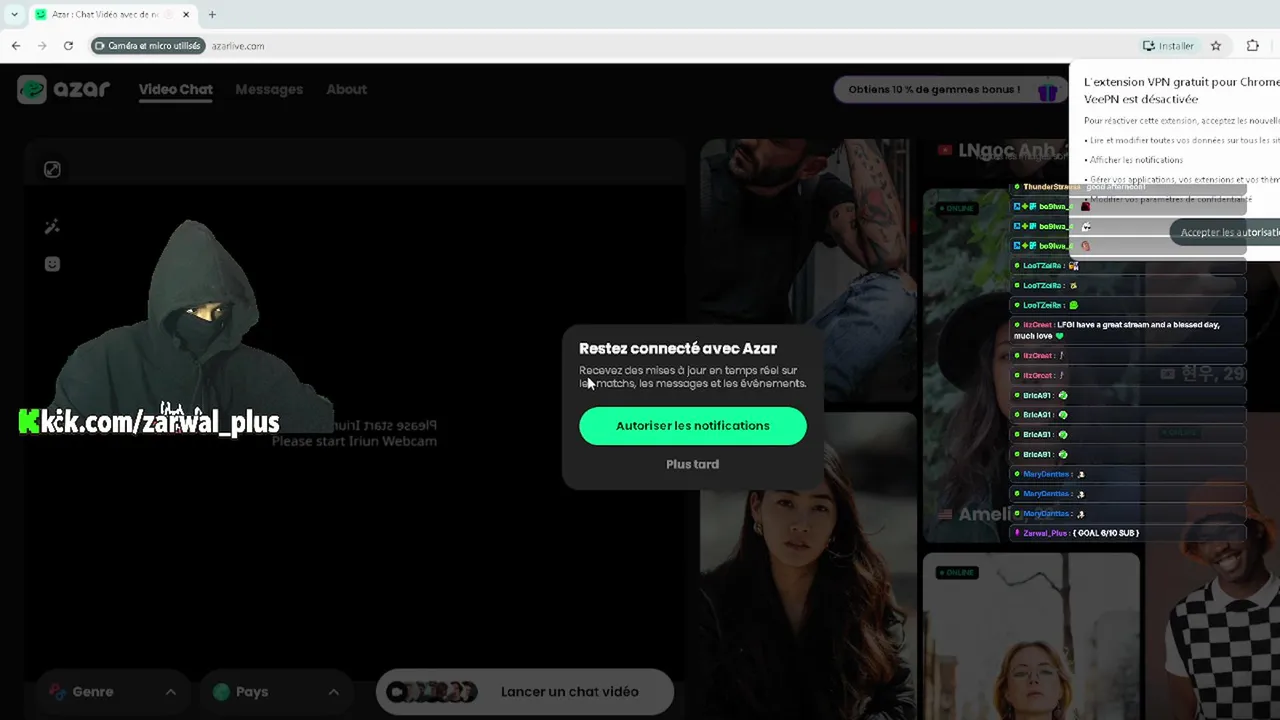The image size is (1280, 720).
Task: Bookmark this page with star icon
Action: pyautogui.click(x=1216, y=46)
